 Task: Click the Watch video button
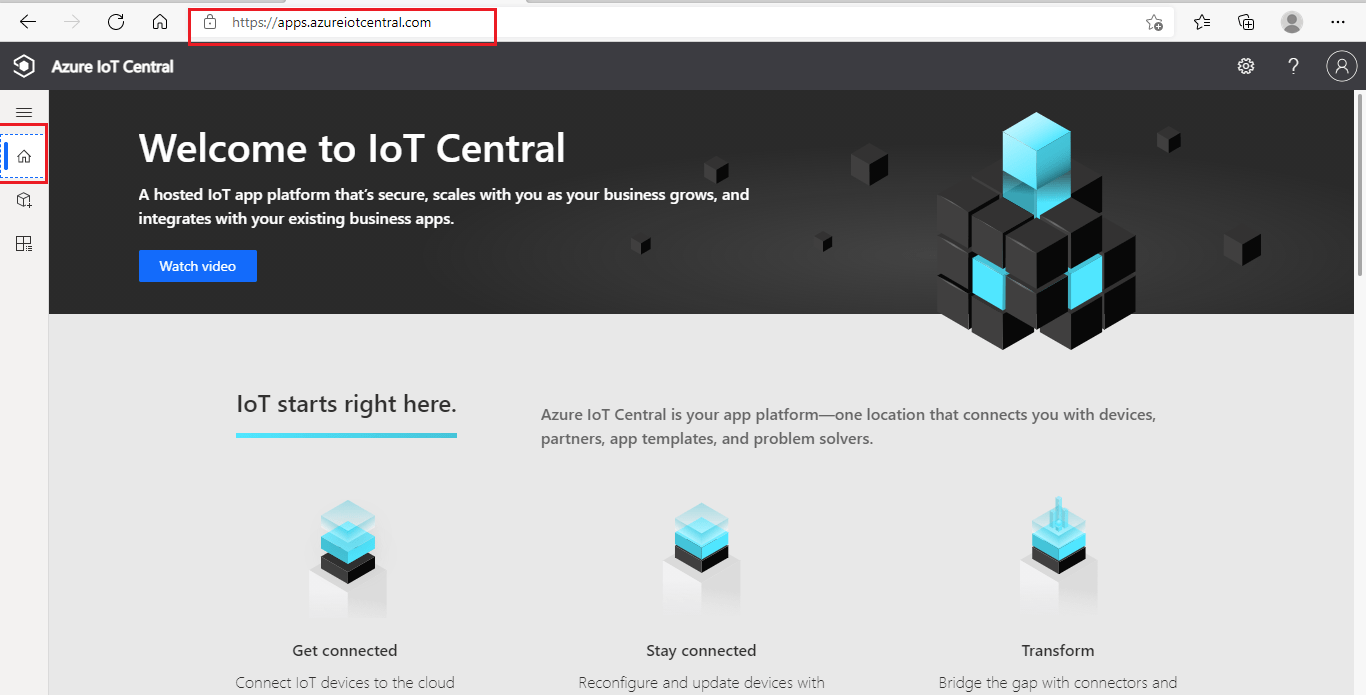(198, 266)
